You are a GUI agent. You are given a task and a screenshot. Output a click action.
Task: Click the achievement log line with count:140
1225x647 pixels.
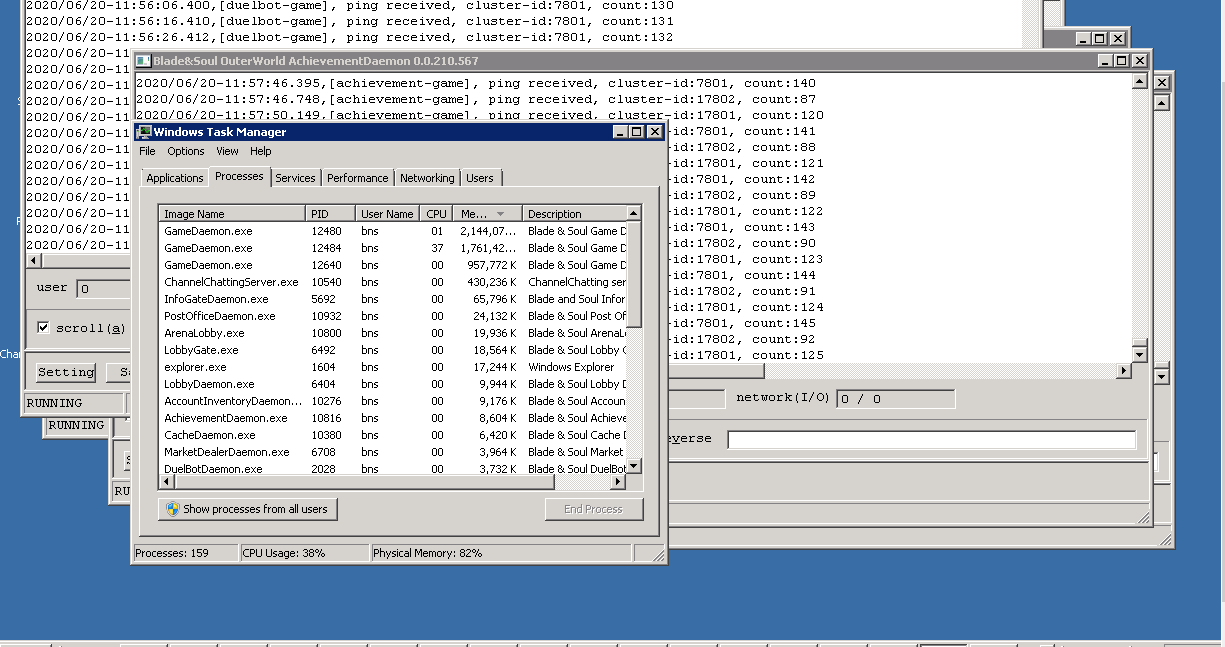coord(475,83)
